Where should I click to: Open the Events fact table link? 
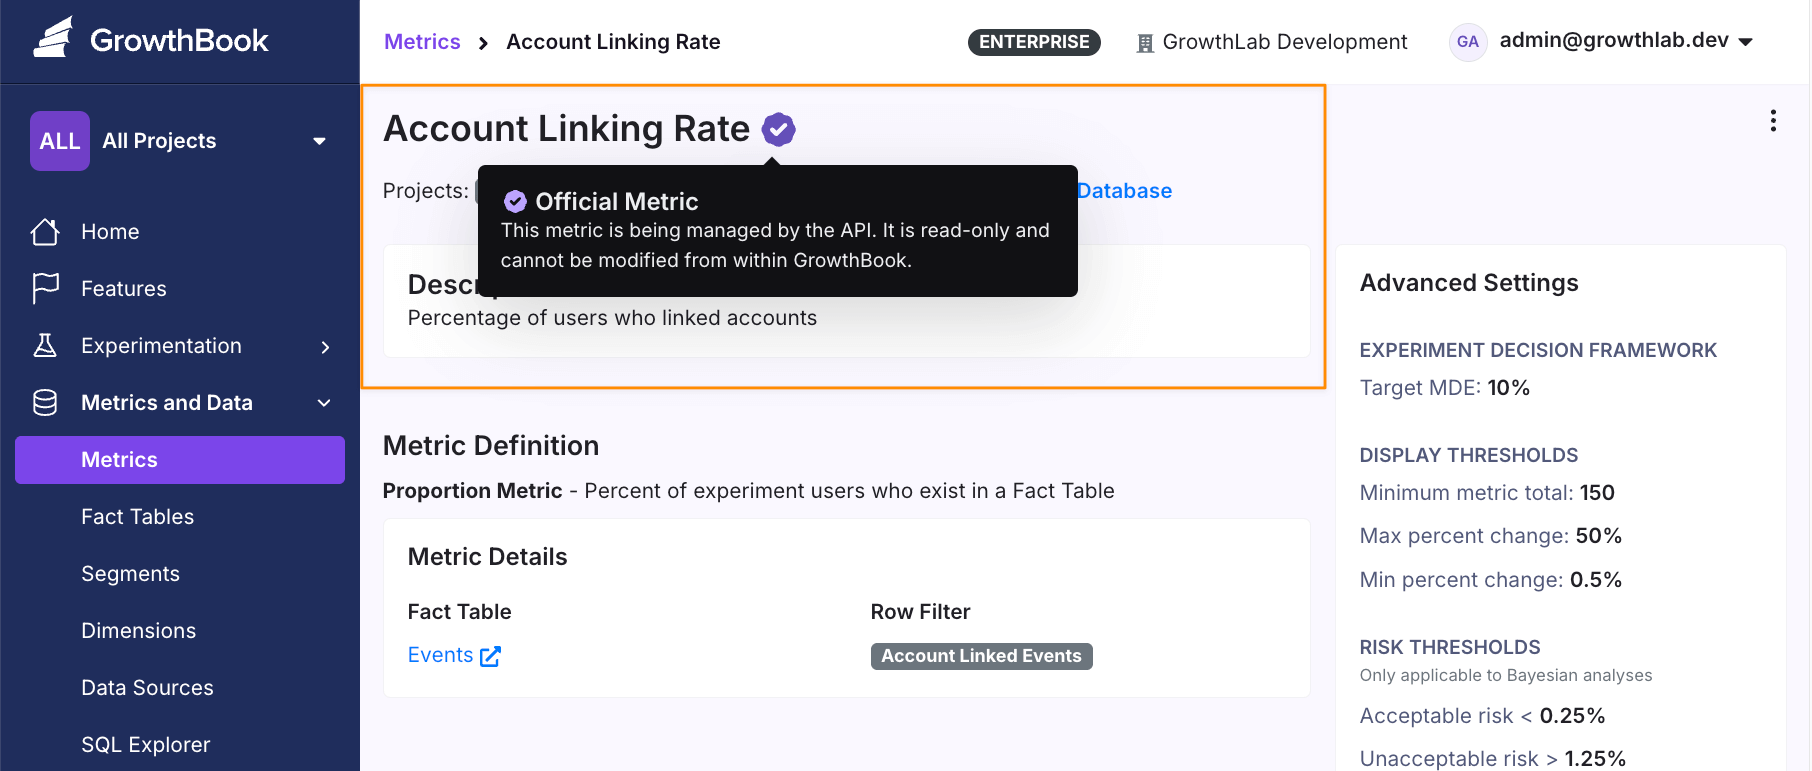coord(440,655)
